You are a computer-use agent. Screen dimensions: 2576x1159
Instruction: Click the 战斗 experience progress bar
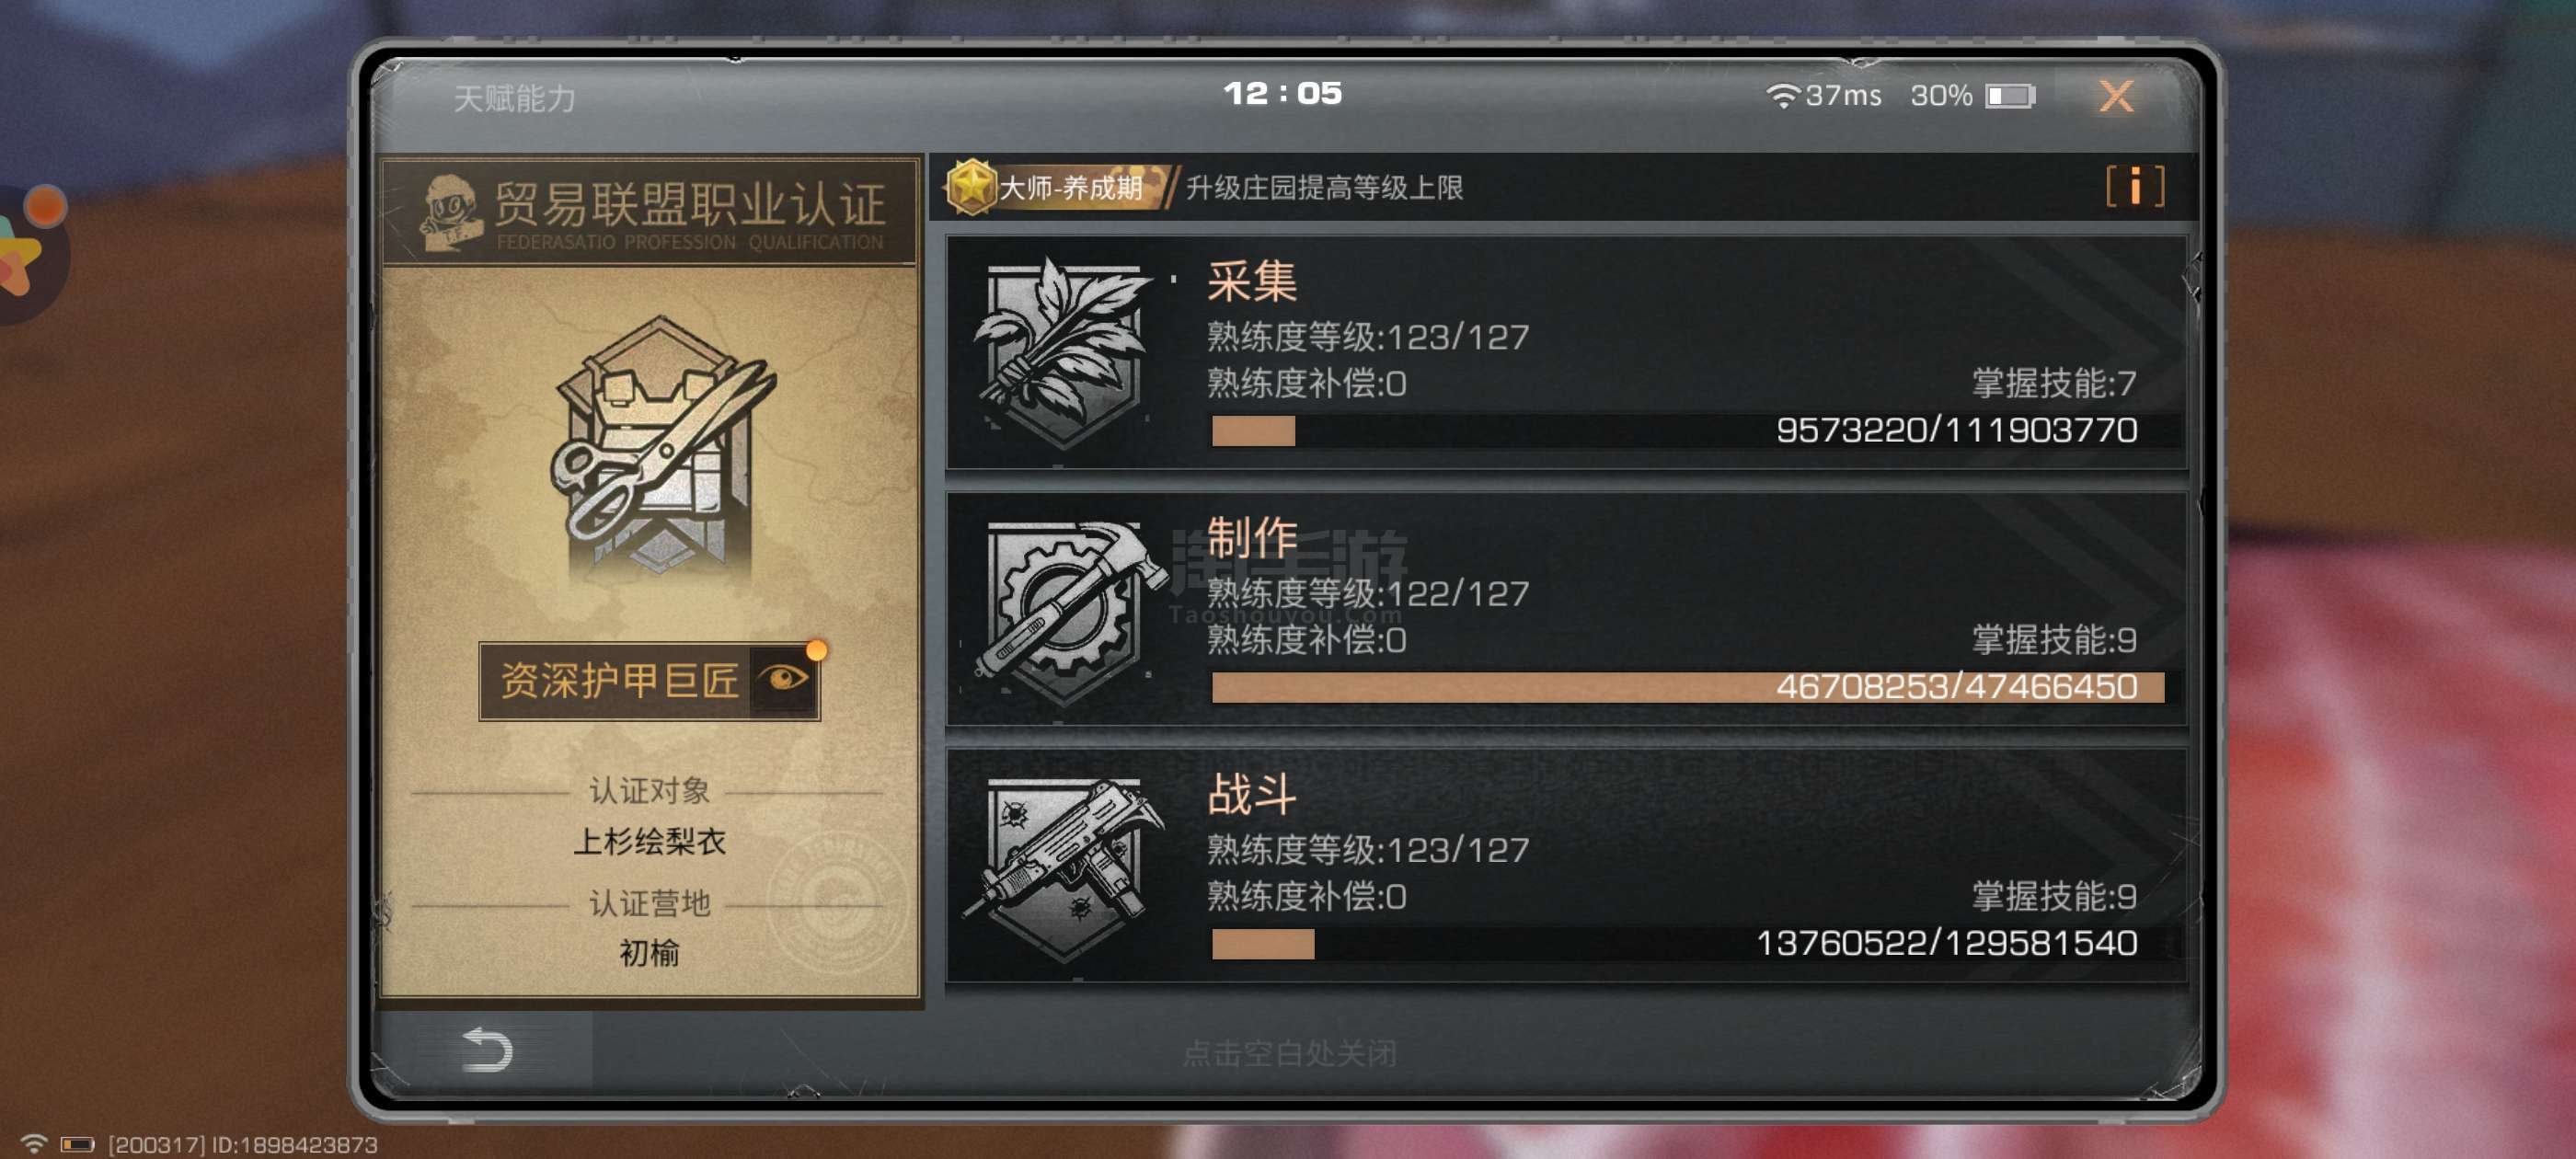click(1687, 943)
